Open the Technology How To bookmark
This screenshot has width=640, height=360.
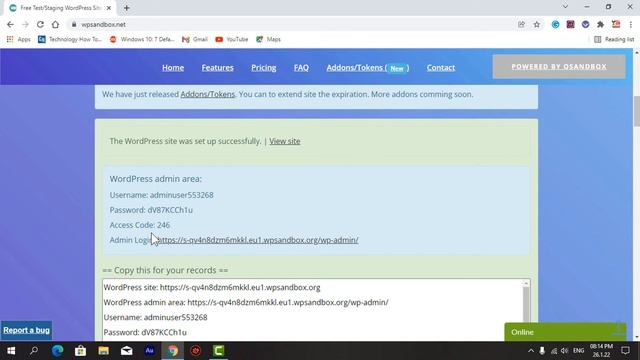70,39
